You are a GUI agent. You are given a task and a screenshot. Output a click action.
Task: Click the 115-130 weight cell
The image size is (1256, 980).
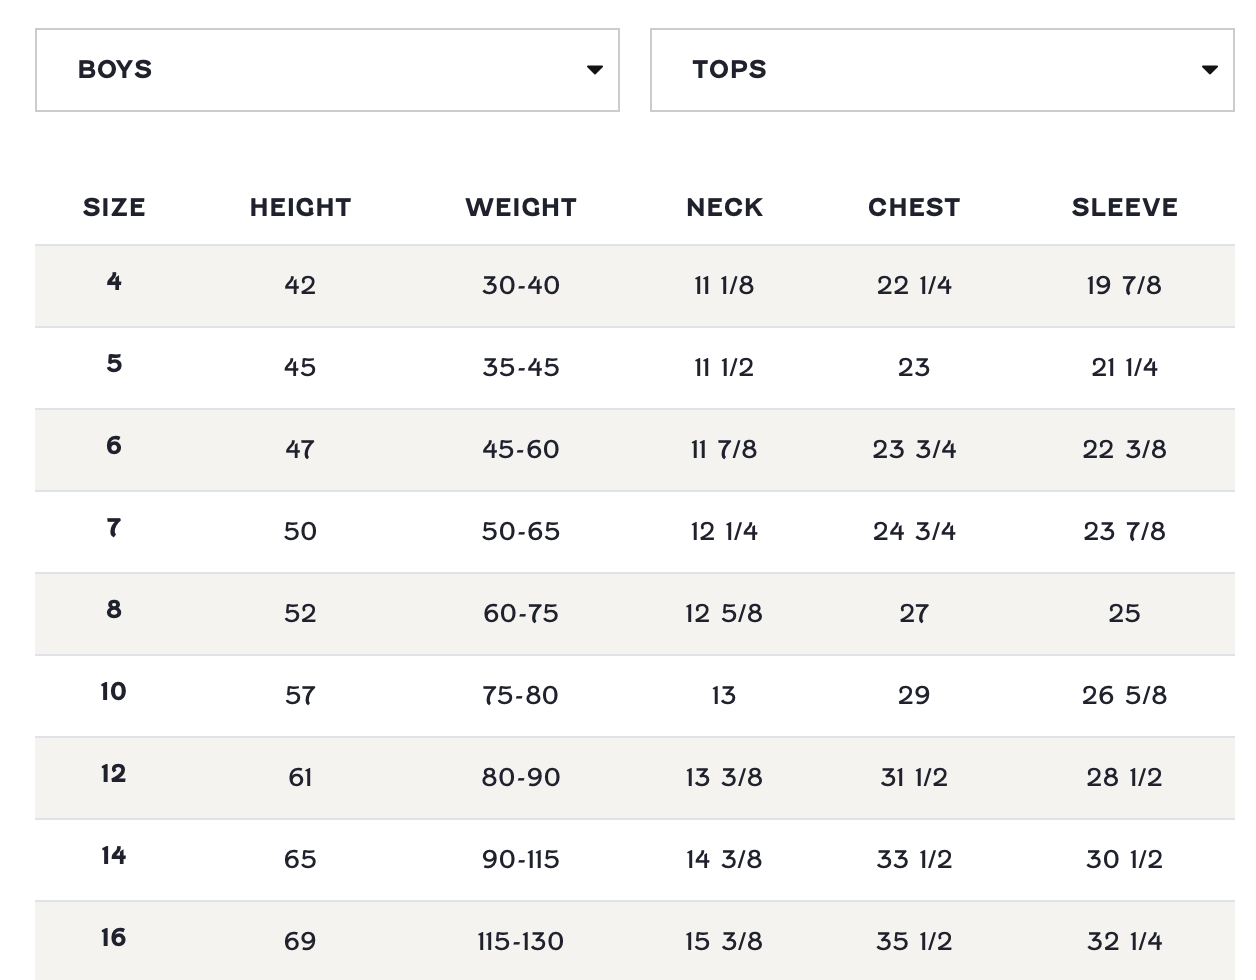coord(521,941)
